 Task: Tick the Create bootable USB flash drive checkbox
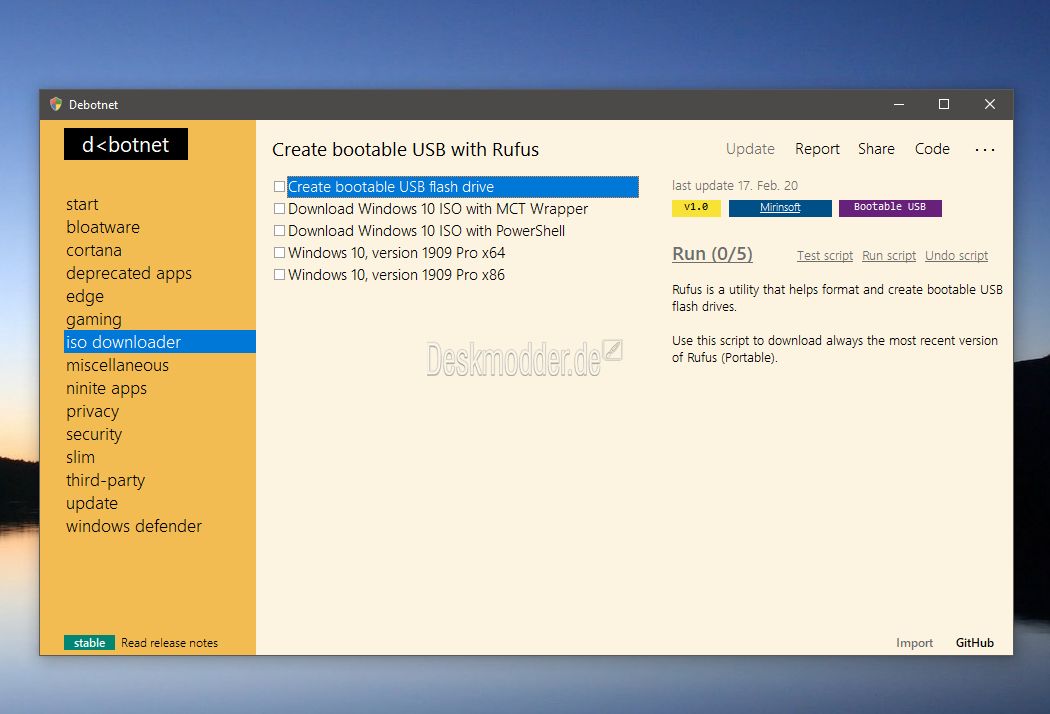(279, 186)
